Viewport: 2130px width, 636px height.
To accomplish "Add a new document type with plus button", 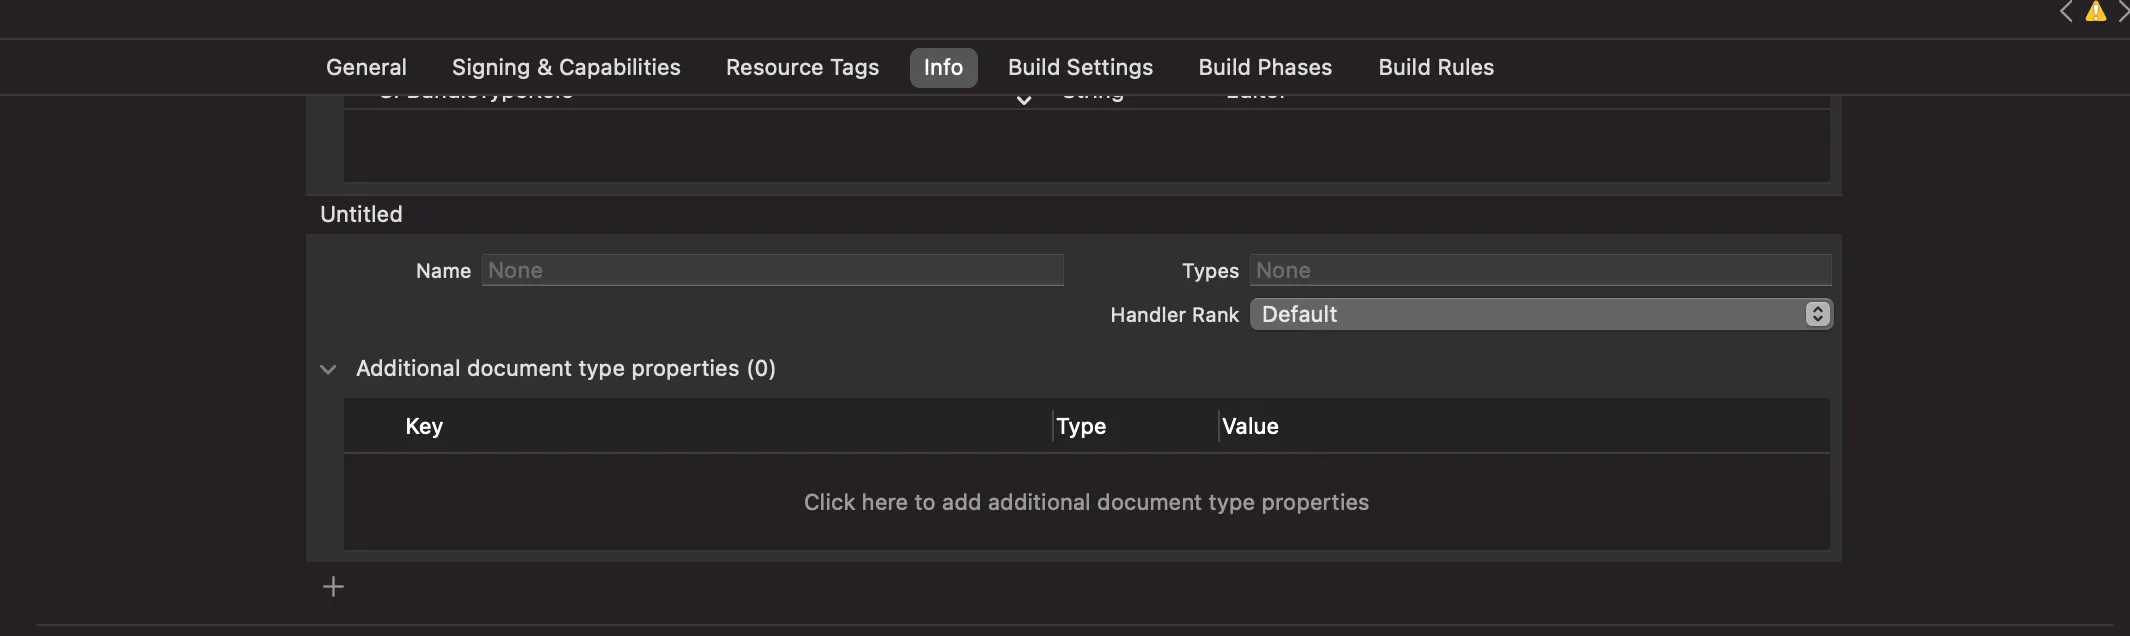I will [x=333, y=587].
